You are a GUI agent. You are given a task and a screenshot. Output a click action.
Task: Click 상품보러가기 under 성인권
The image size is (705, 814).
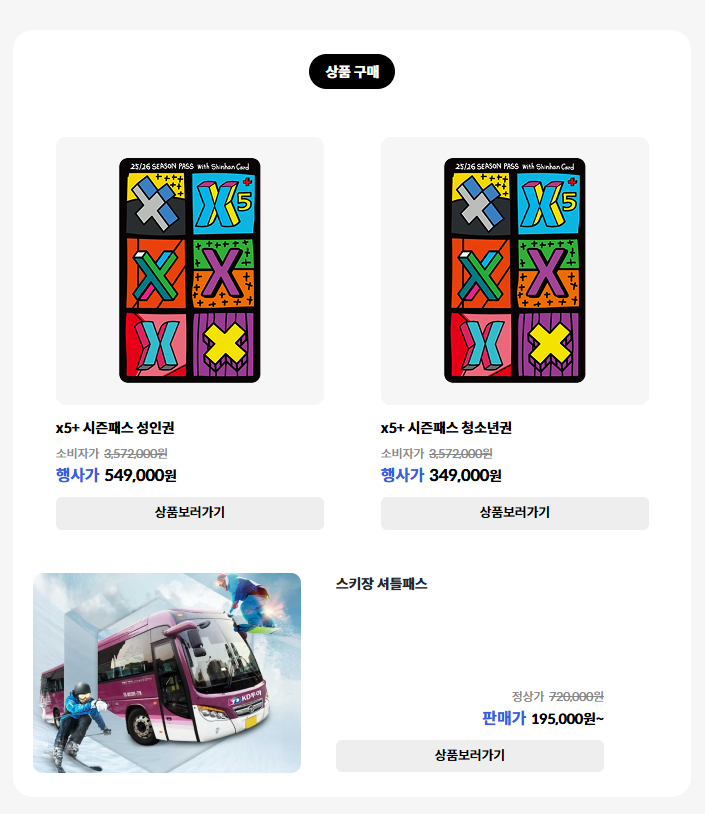coord(189,513)
